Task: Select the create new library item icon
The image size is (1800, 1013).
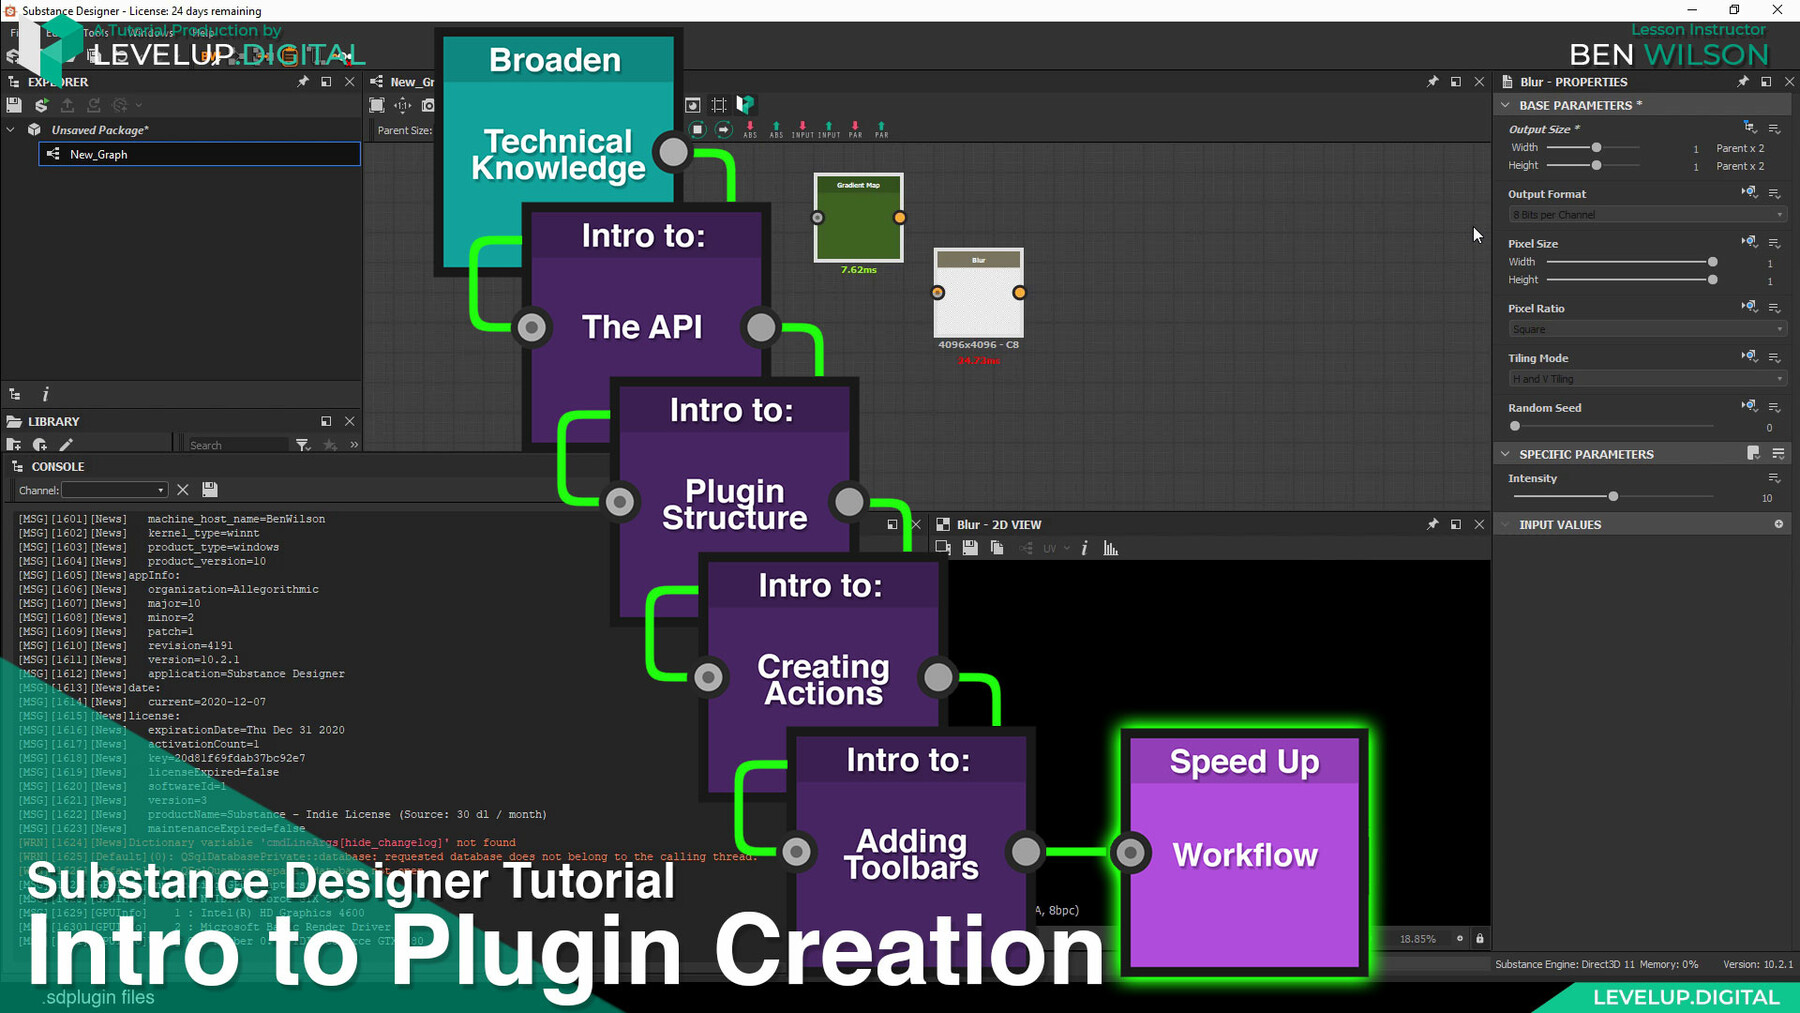Action: tap(40, 445)
